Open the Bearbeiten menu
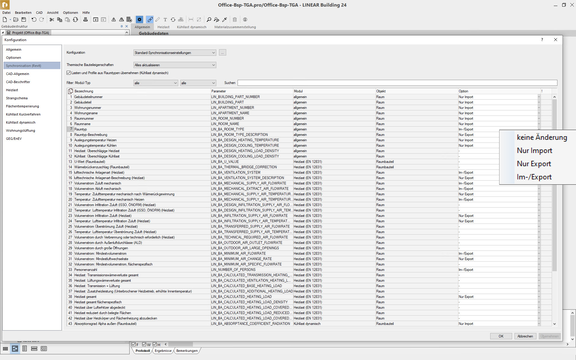The width and height of the screenshot is (576, 360). pos(23,12)
